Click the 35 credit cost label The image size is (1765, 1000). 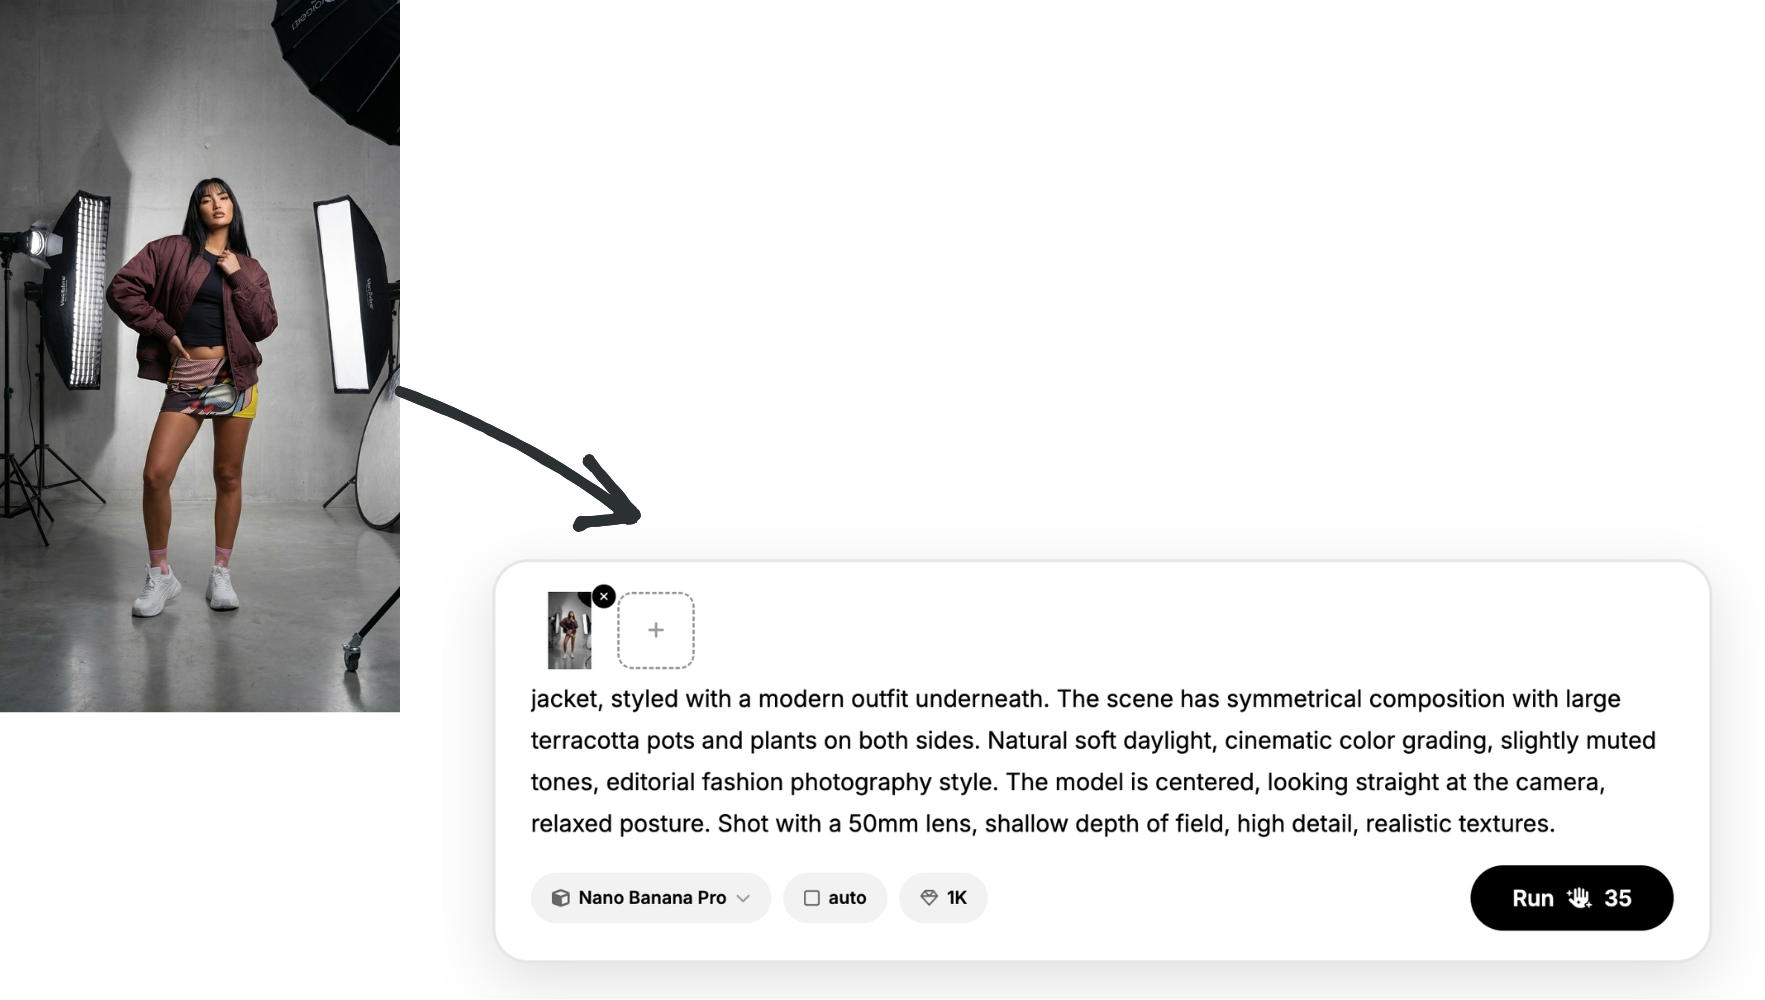pyautogui.click(x=1618, y=898)
